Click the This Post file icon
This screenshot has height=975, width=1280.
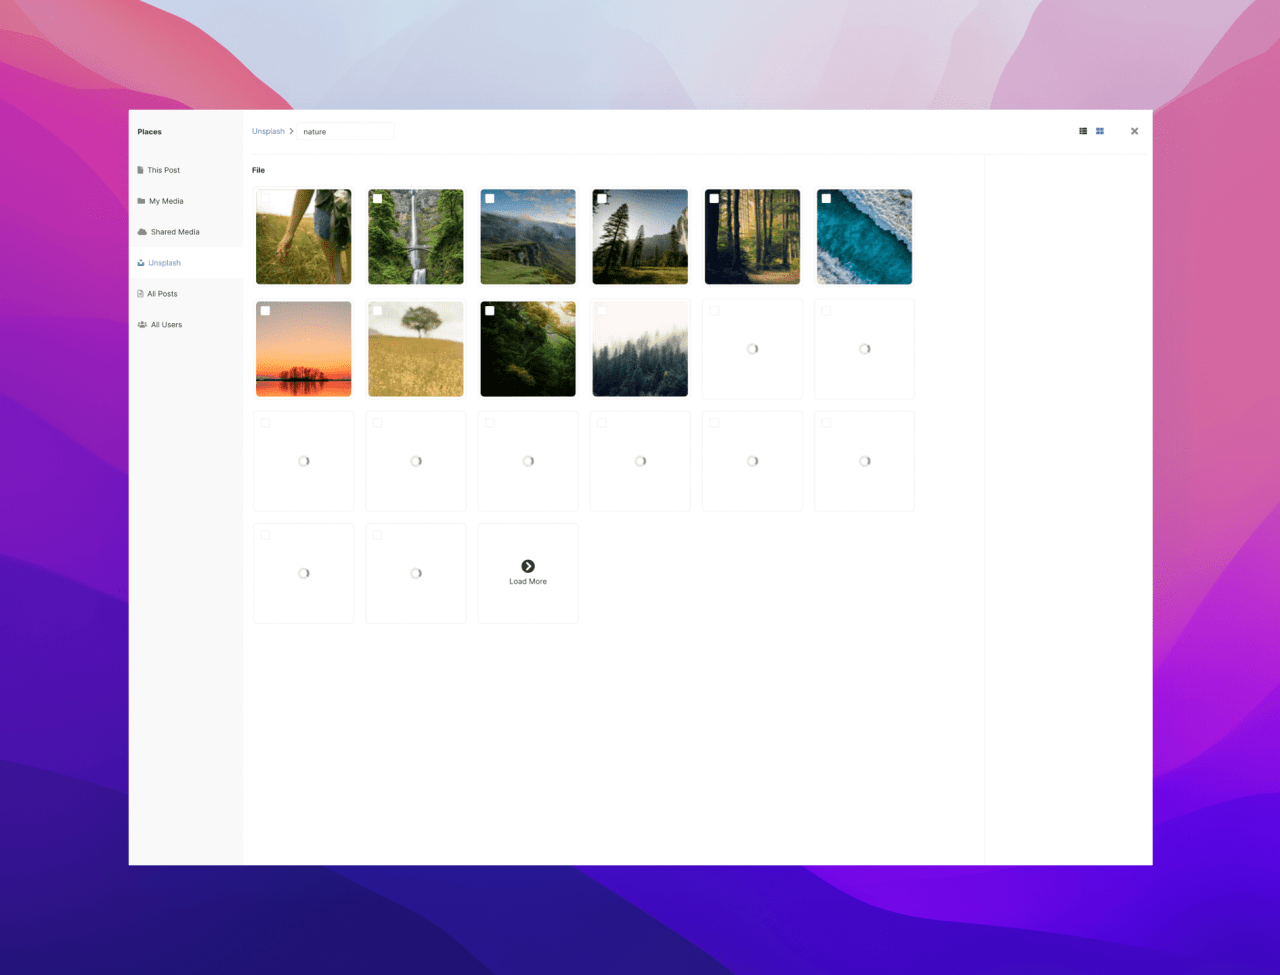[x=141, y=170]
